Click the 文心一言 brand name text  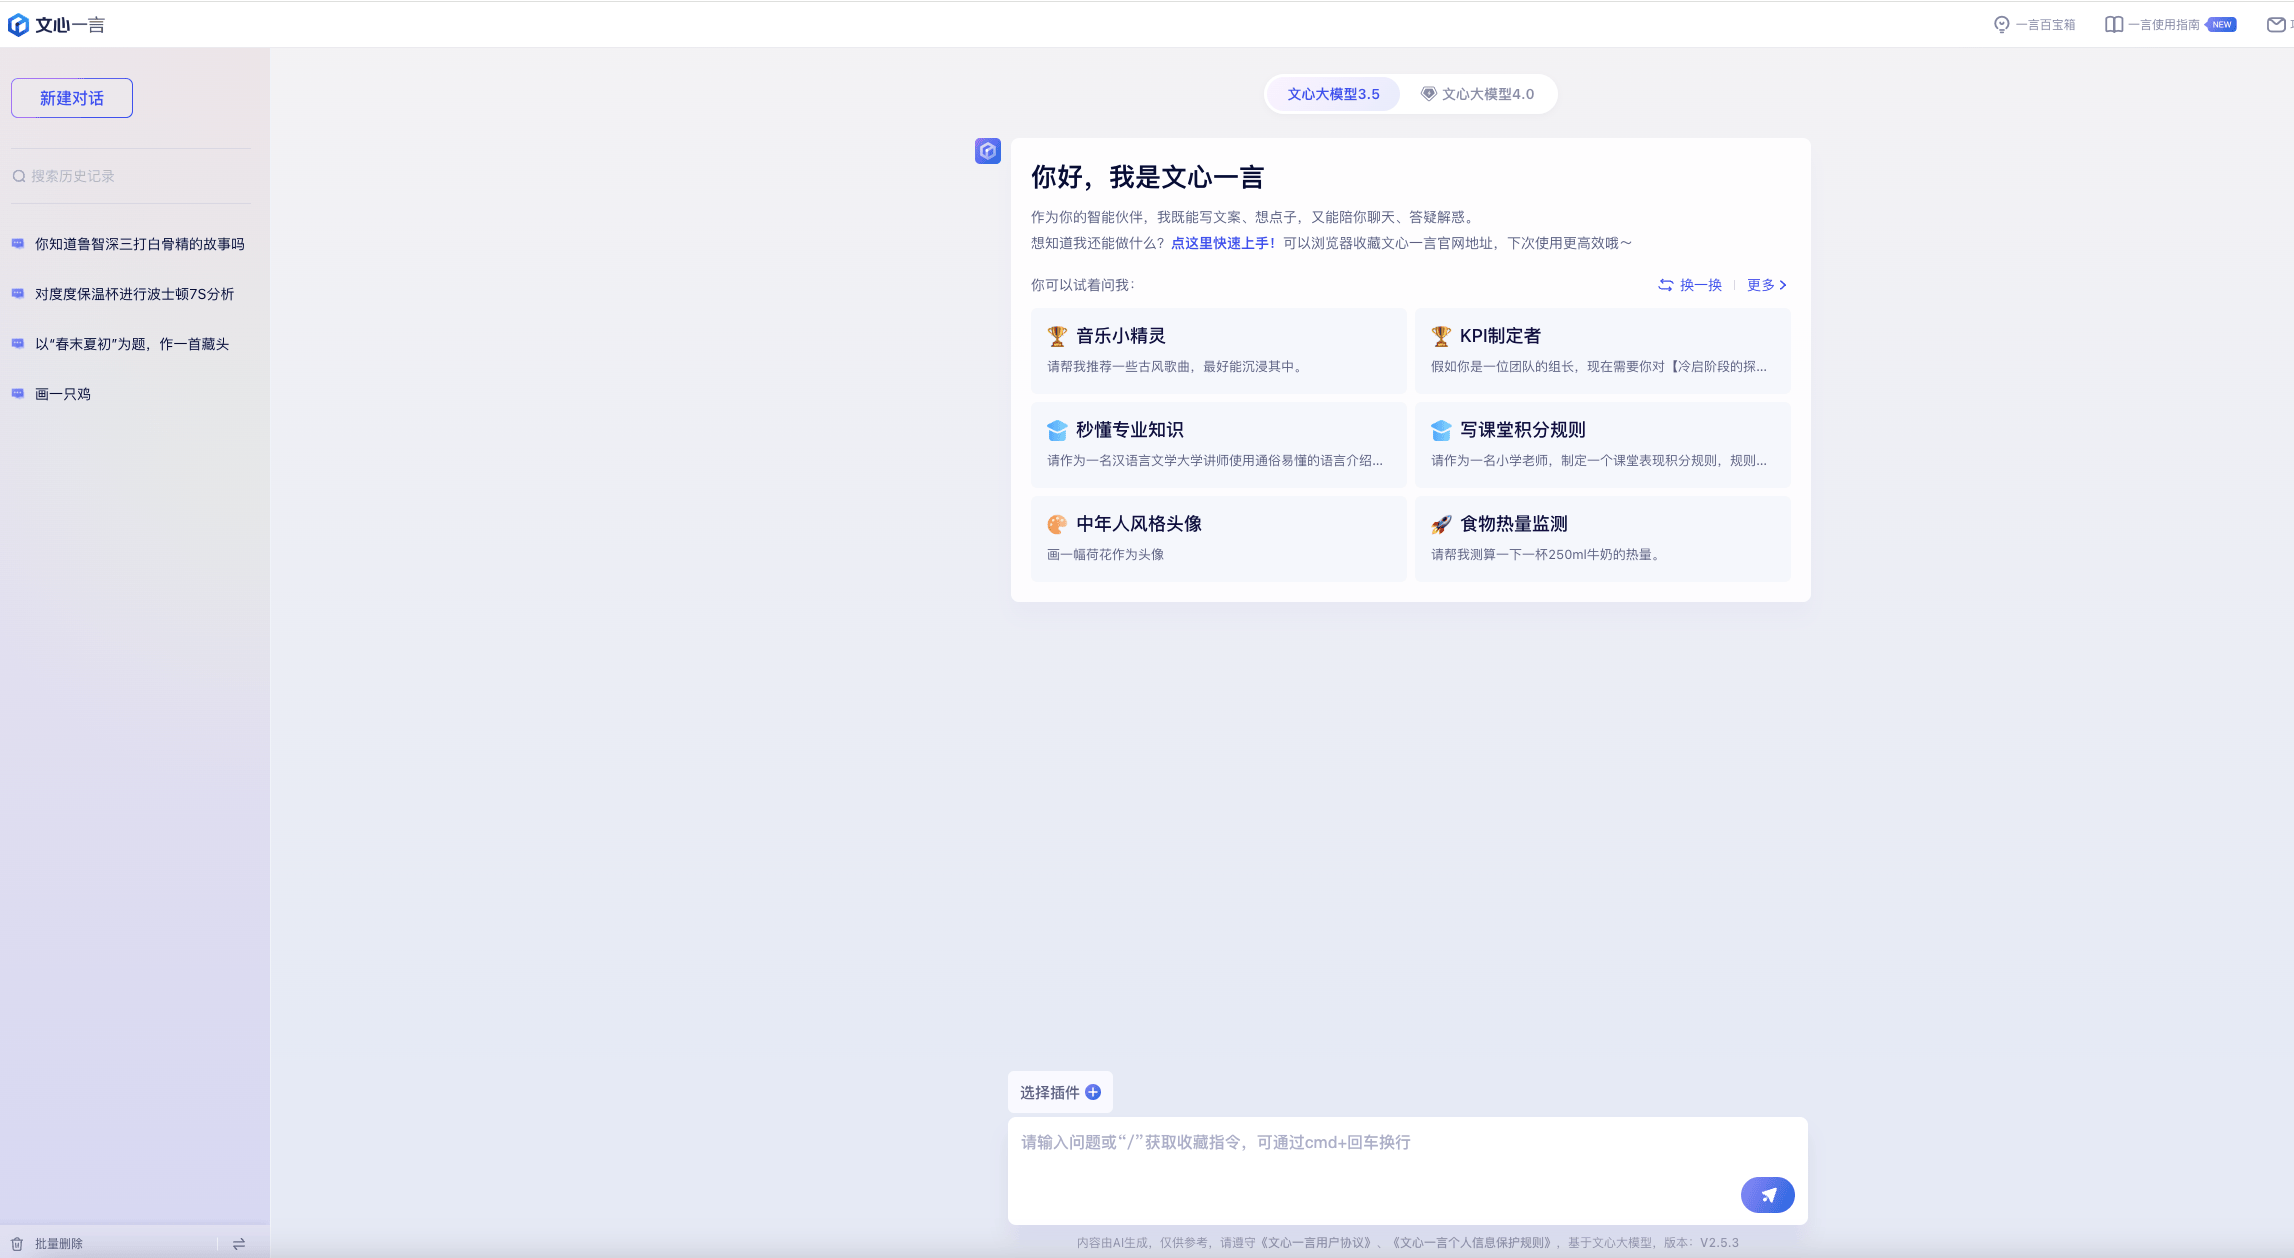click(x=70, y=25)
